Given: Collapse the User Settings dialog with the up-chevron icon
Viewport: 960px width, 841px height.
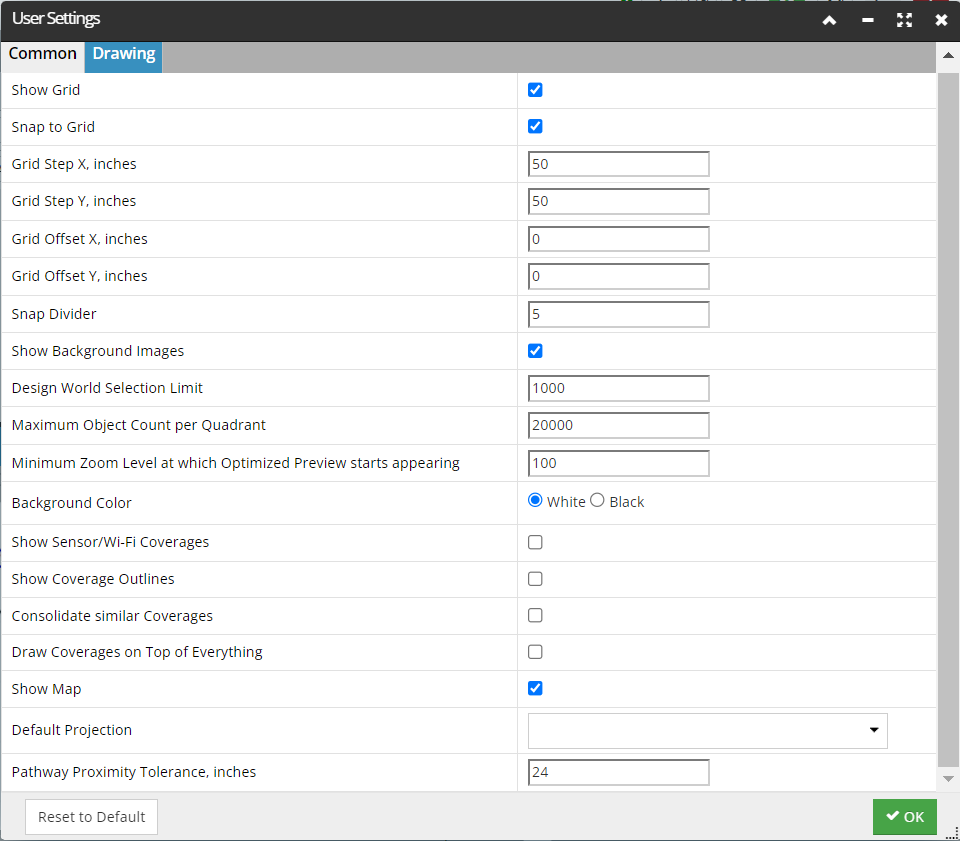Looking at the screenshot, I should 829,20.
